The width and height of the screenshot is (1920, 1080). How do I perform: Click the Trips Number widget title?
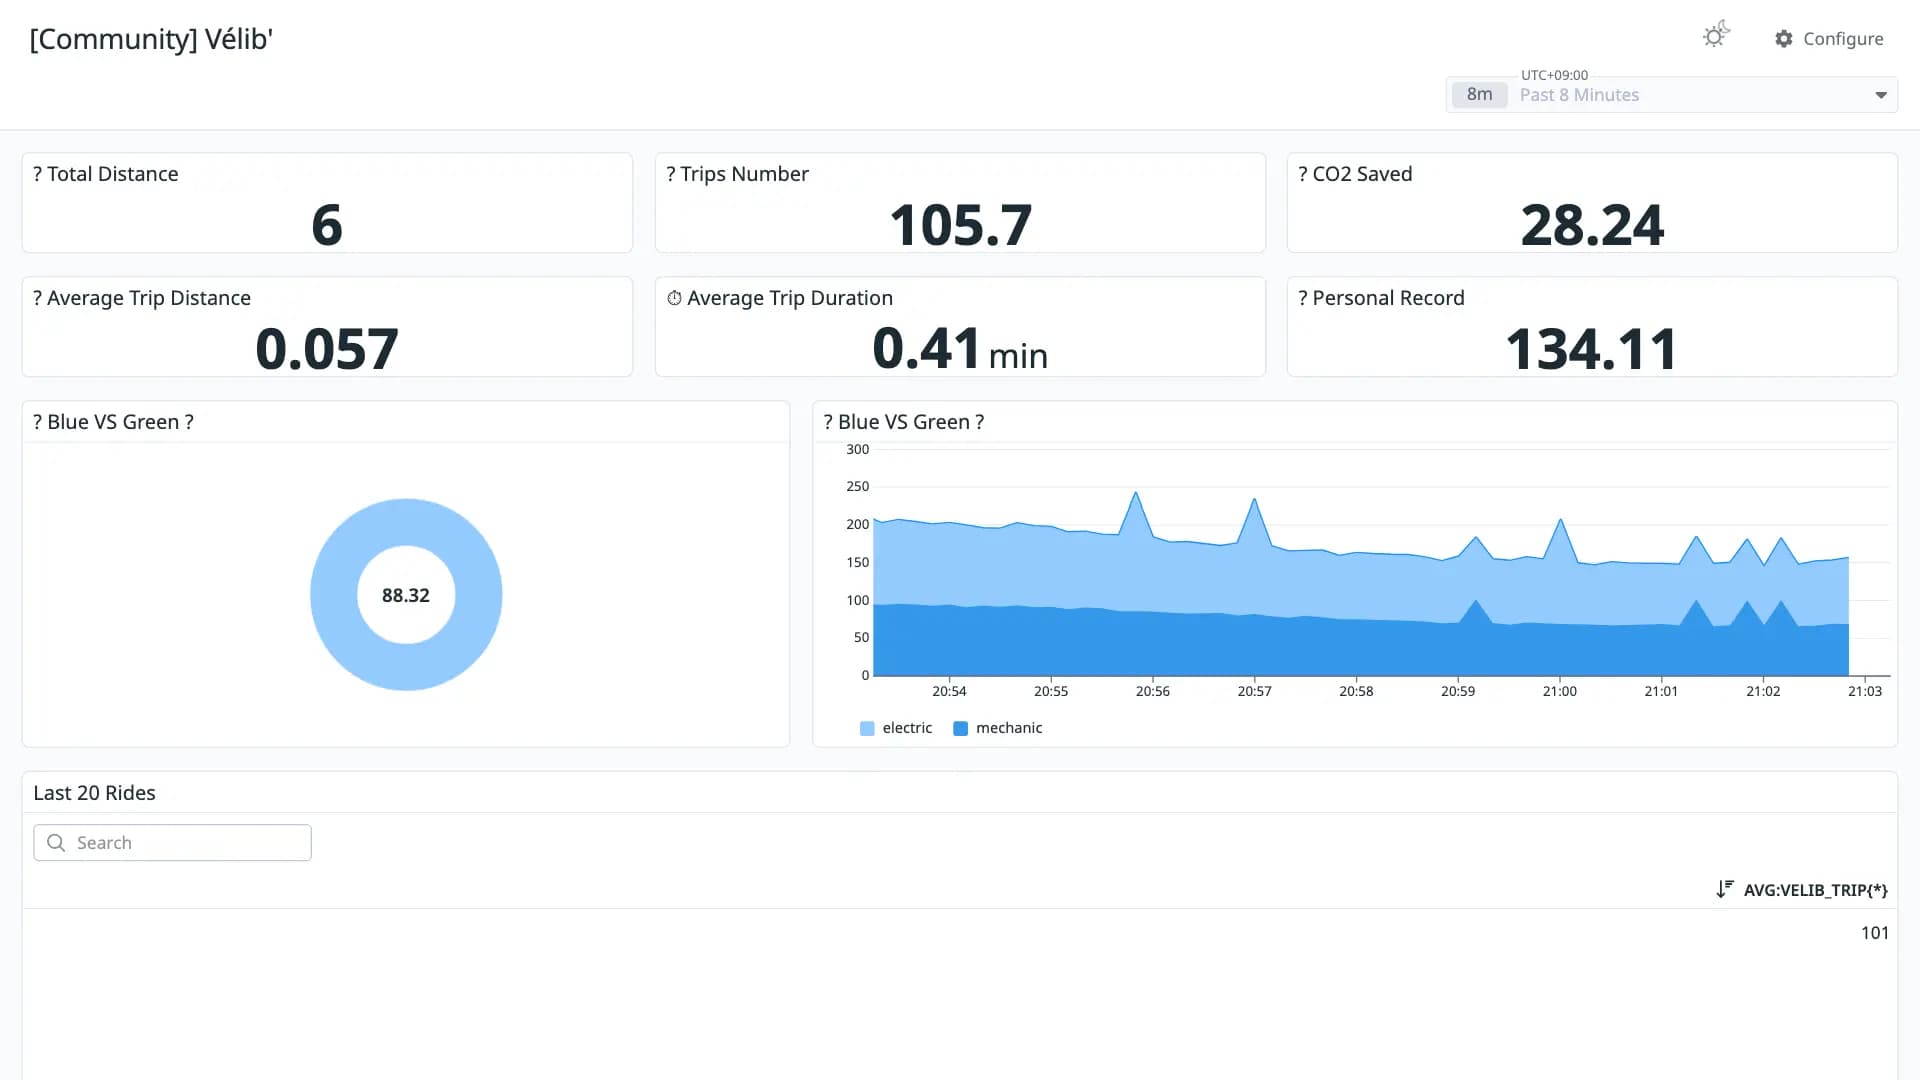pyautogui.click(x=737, y=174)
